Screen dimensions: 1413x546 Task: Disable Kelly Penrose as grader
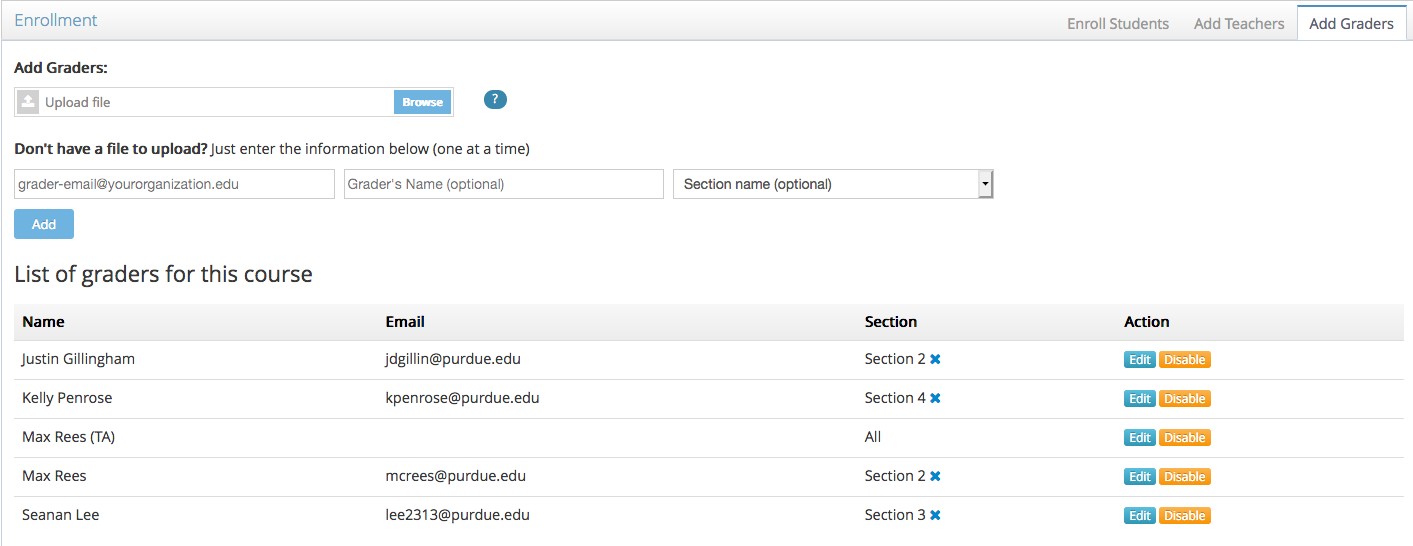[1184, 399]
